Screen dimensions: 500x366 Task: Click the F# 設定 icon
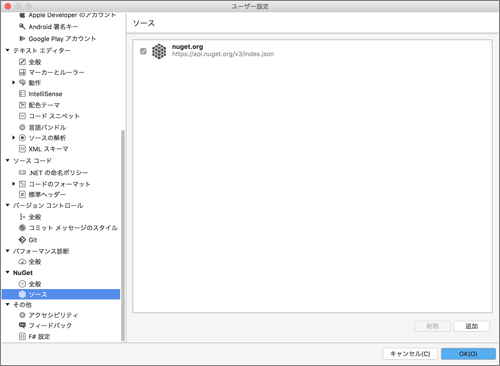(x=22, y=336)
